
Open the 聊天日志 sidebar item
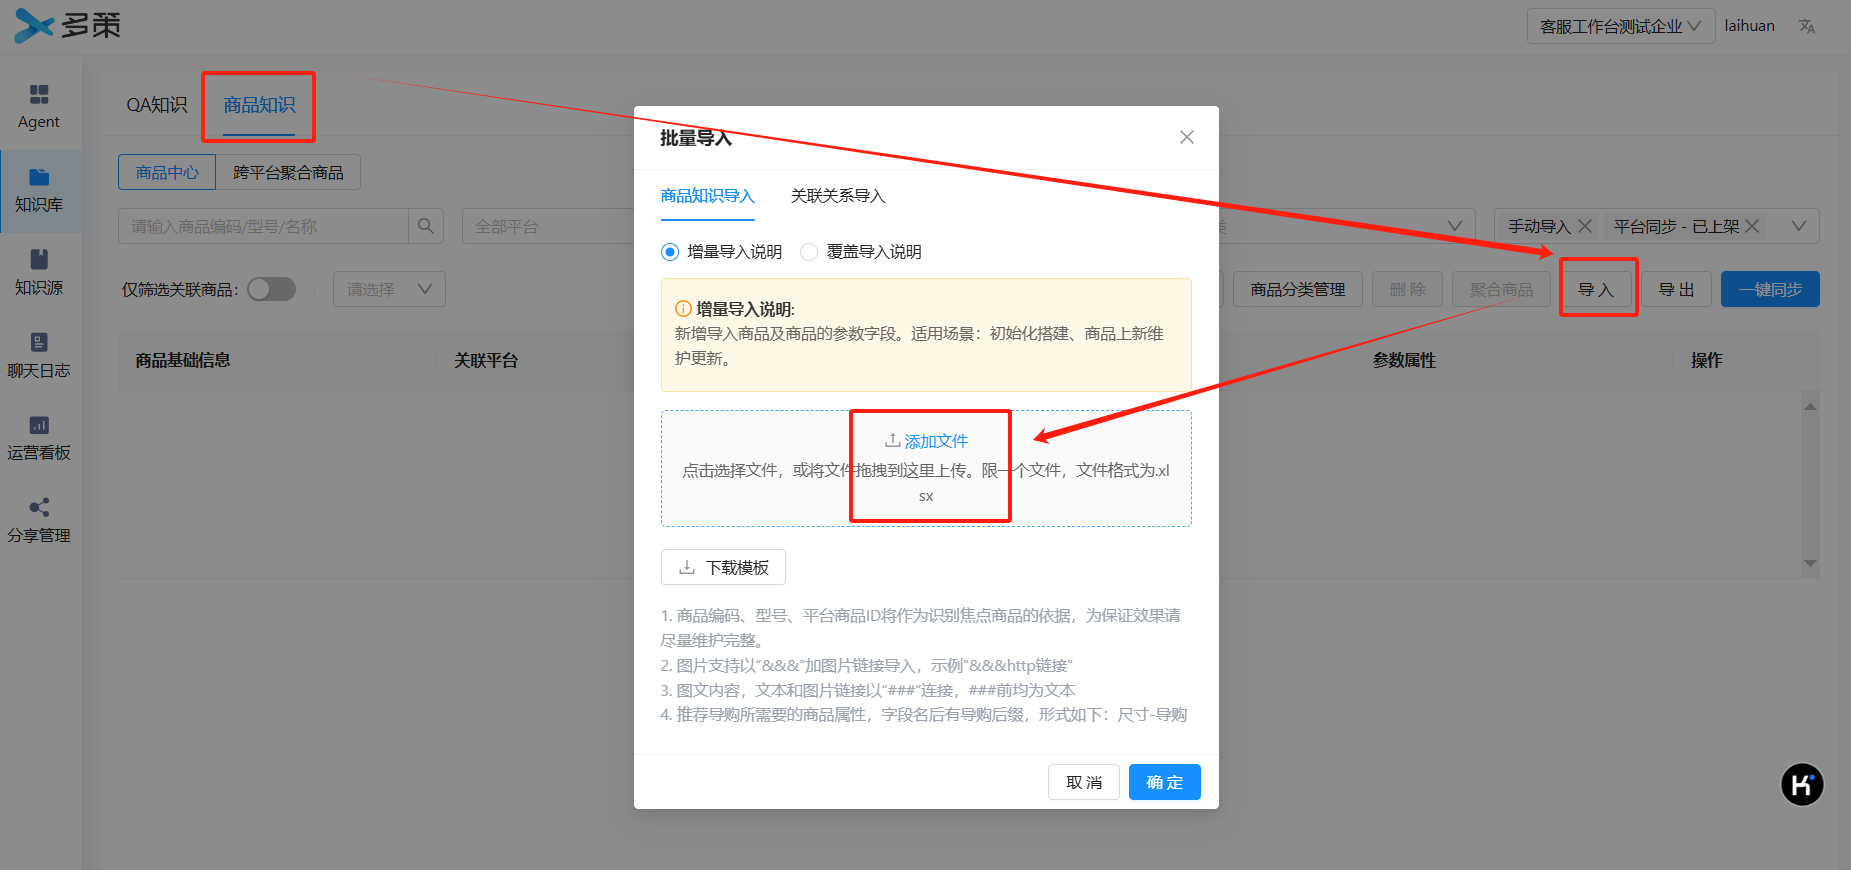click(x=39, y=356)
